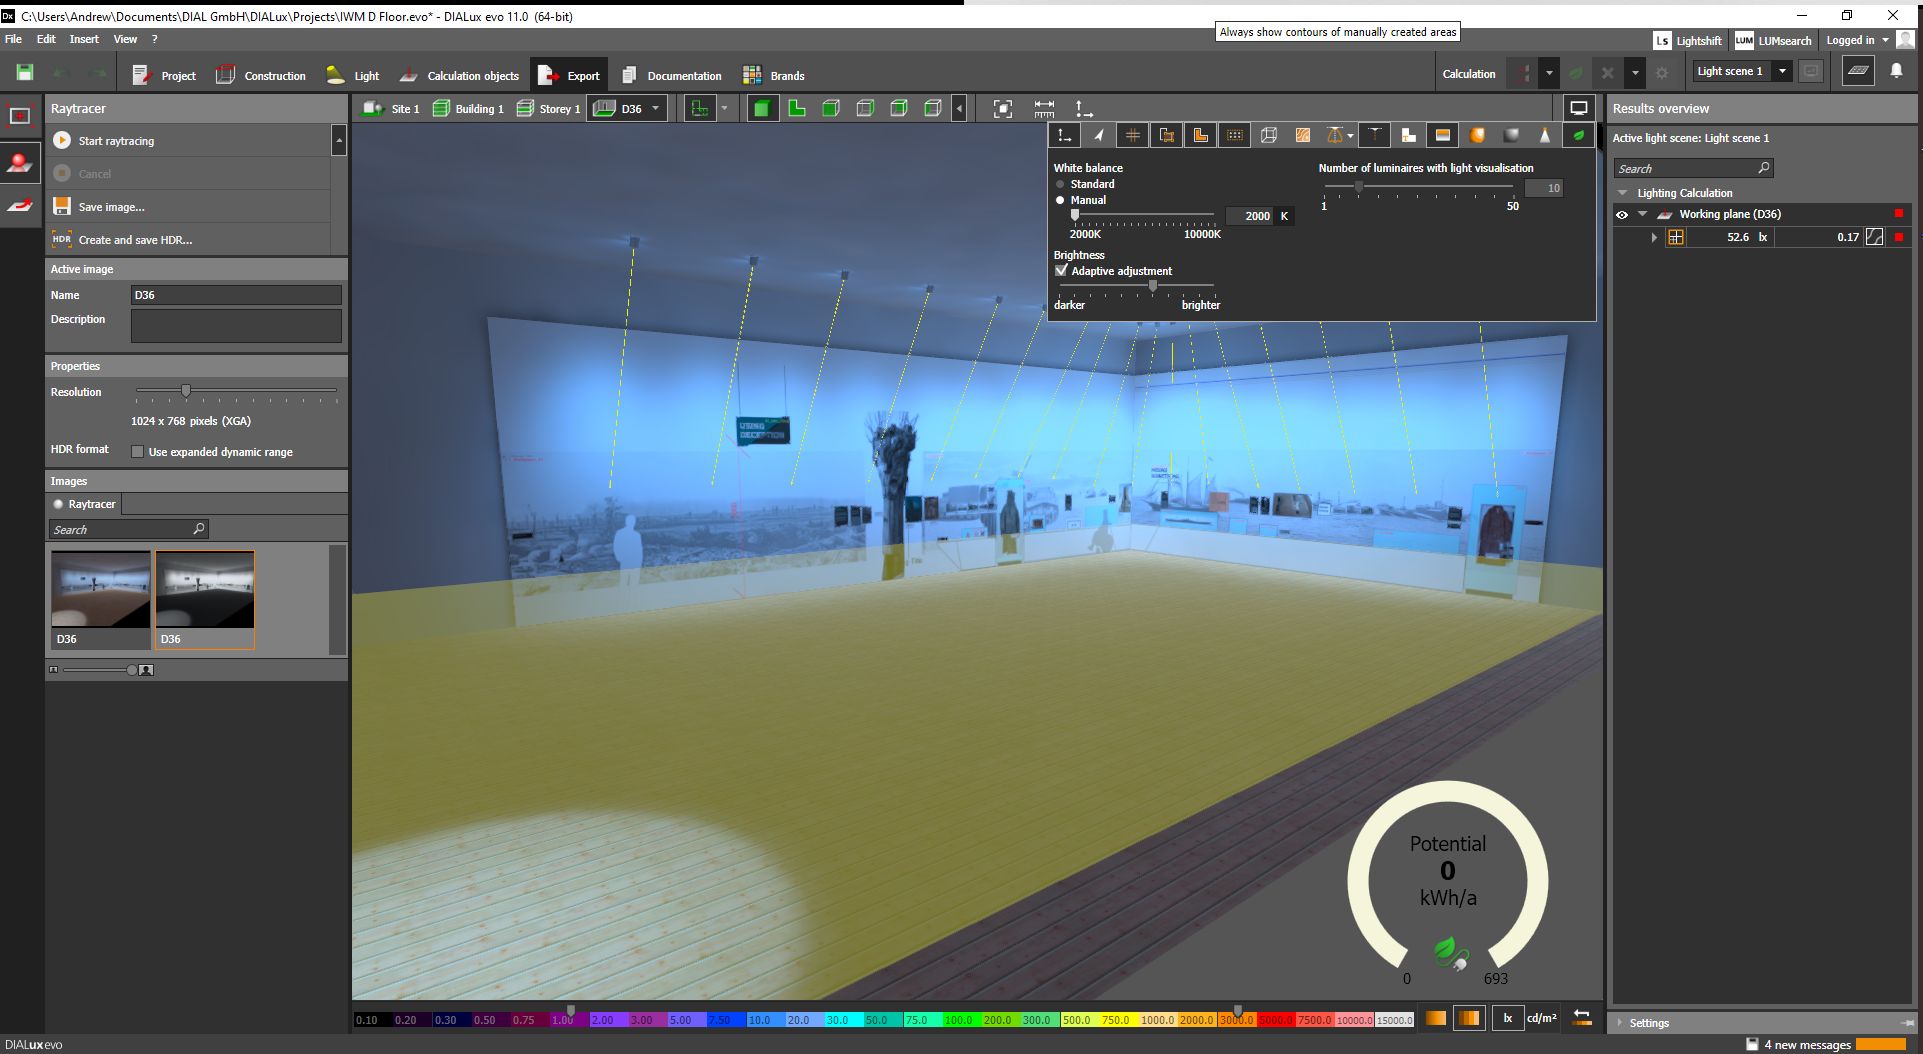Switch to the Documentation tab

[671, 75]
